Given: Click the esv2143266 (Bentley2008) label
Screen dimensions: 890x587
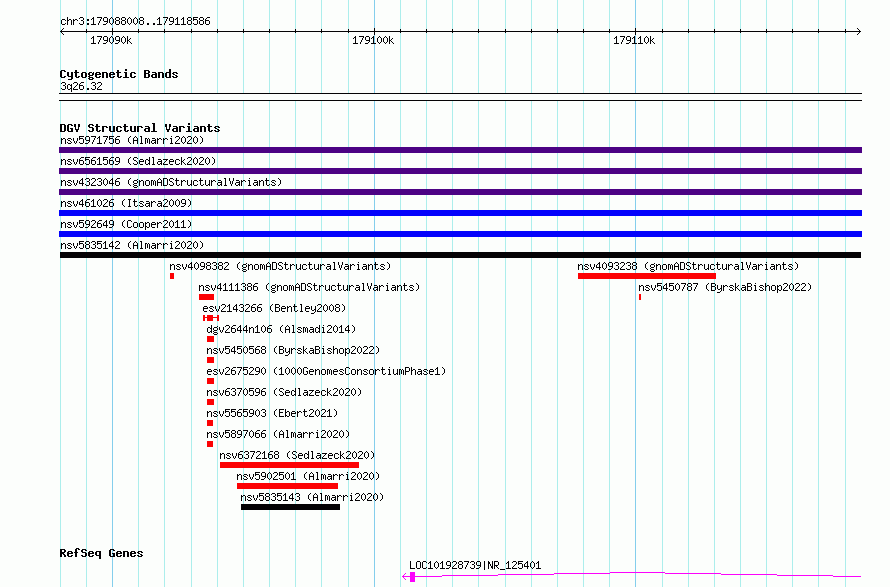Looking at the screenshot, I should [274, 308].
